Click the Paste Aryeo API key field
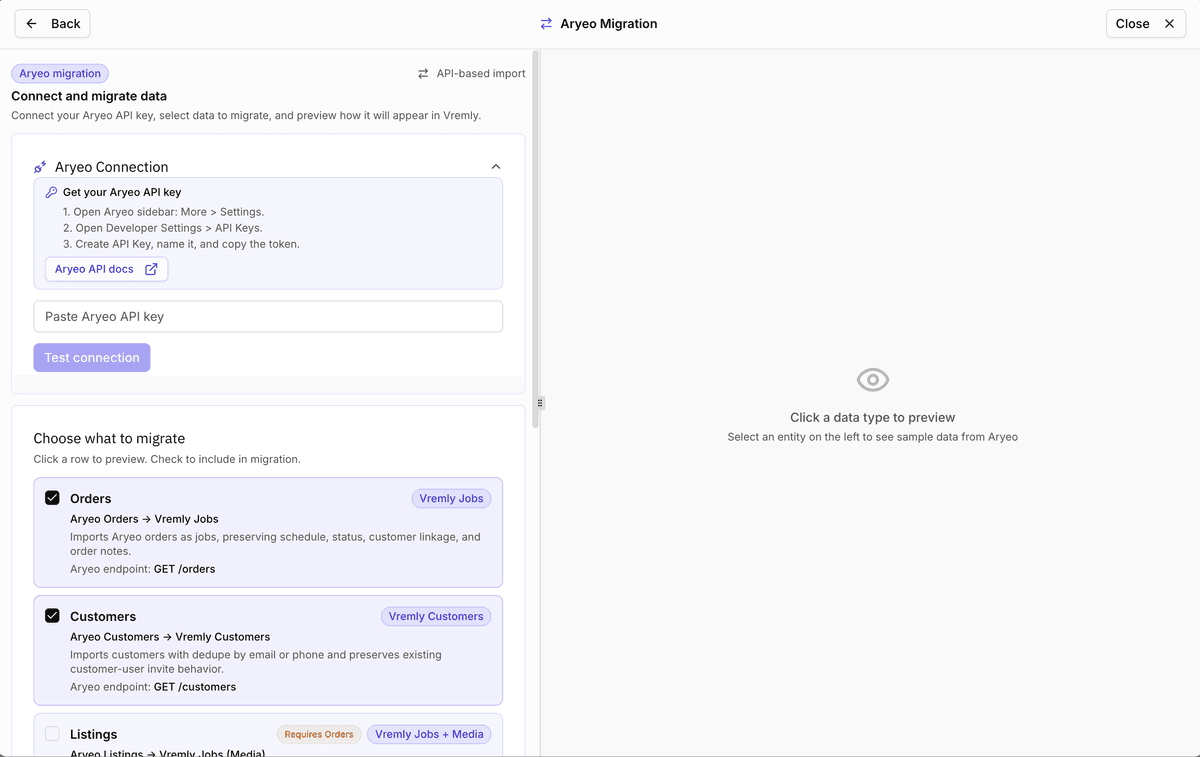The width and height of the screenshot is (1200, 757). [x=268, y=316]
